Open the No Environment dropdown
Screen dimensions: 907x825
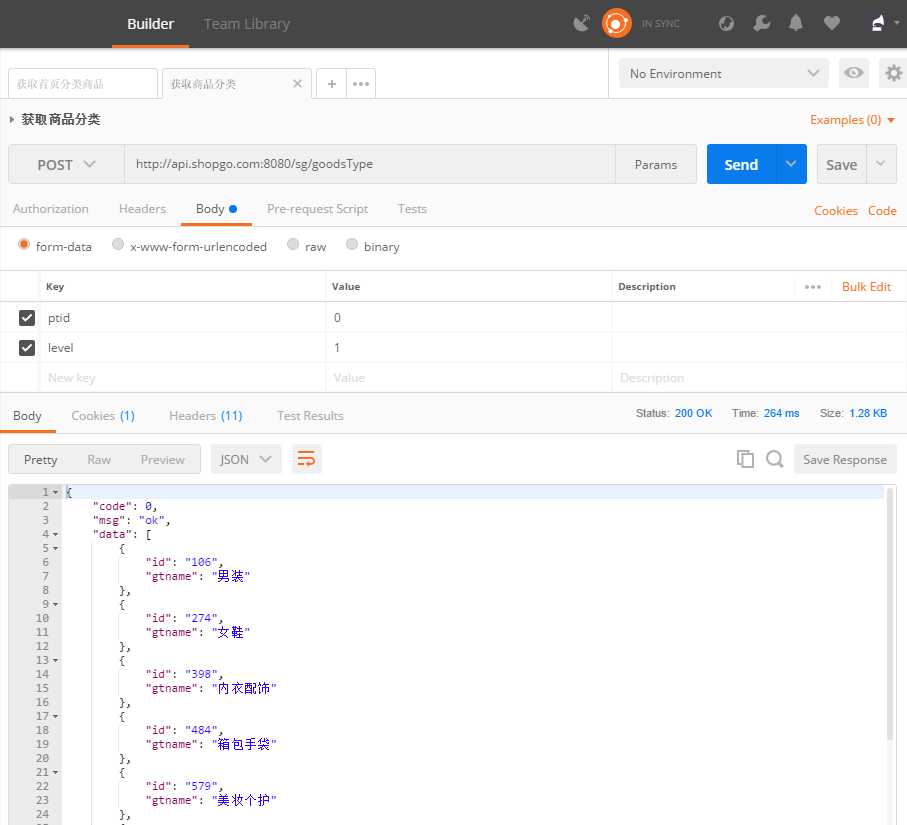pyautogui.click(x=724, y=73)
